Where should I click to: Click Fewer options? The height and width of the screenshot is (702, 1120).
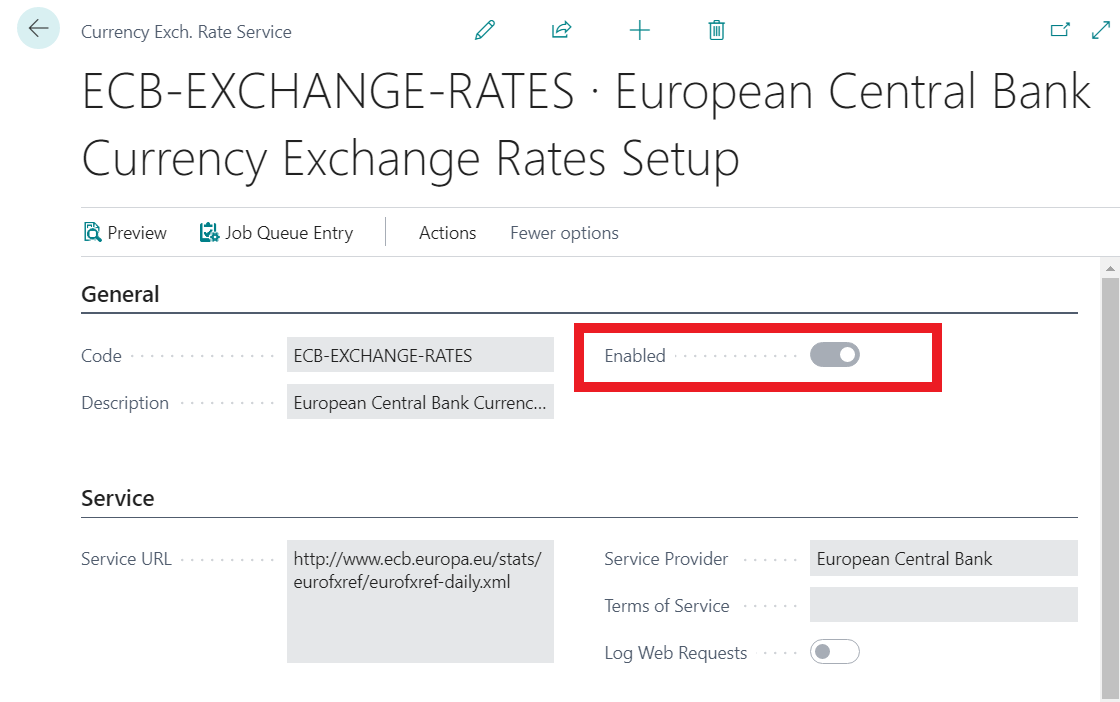[564, 233]
